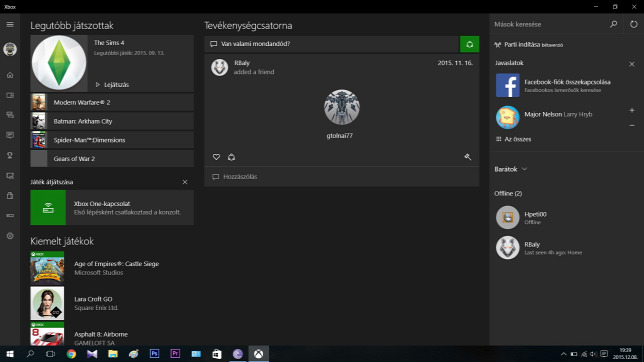Refresh the friends list
This screenshot has height=362, width=644.
[634, 24]
